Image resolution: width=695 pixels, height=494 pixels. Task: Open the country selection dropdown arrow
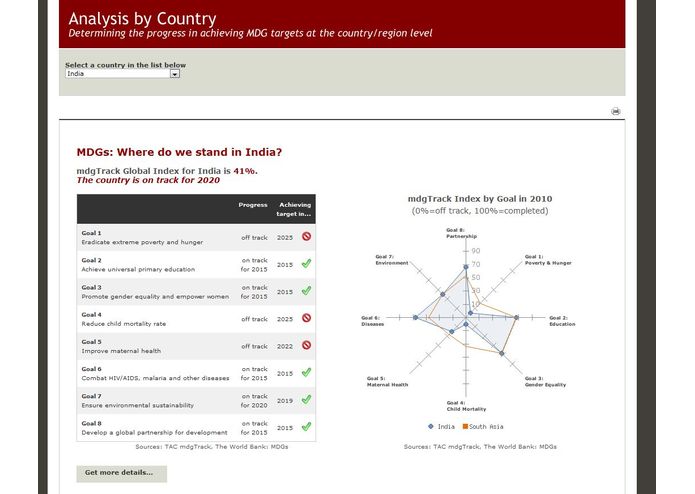[175, 74]
